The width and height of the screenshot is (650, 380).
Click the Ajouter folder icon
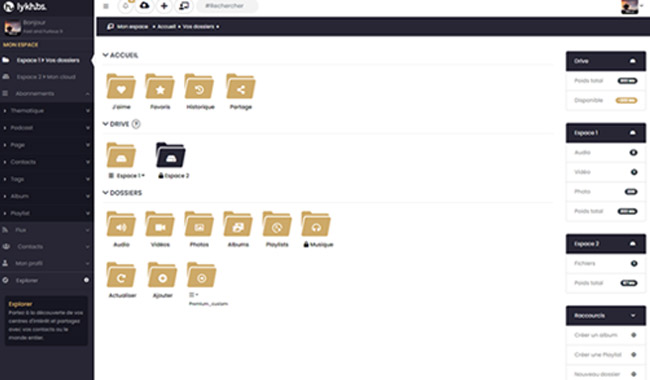[162, 275]
